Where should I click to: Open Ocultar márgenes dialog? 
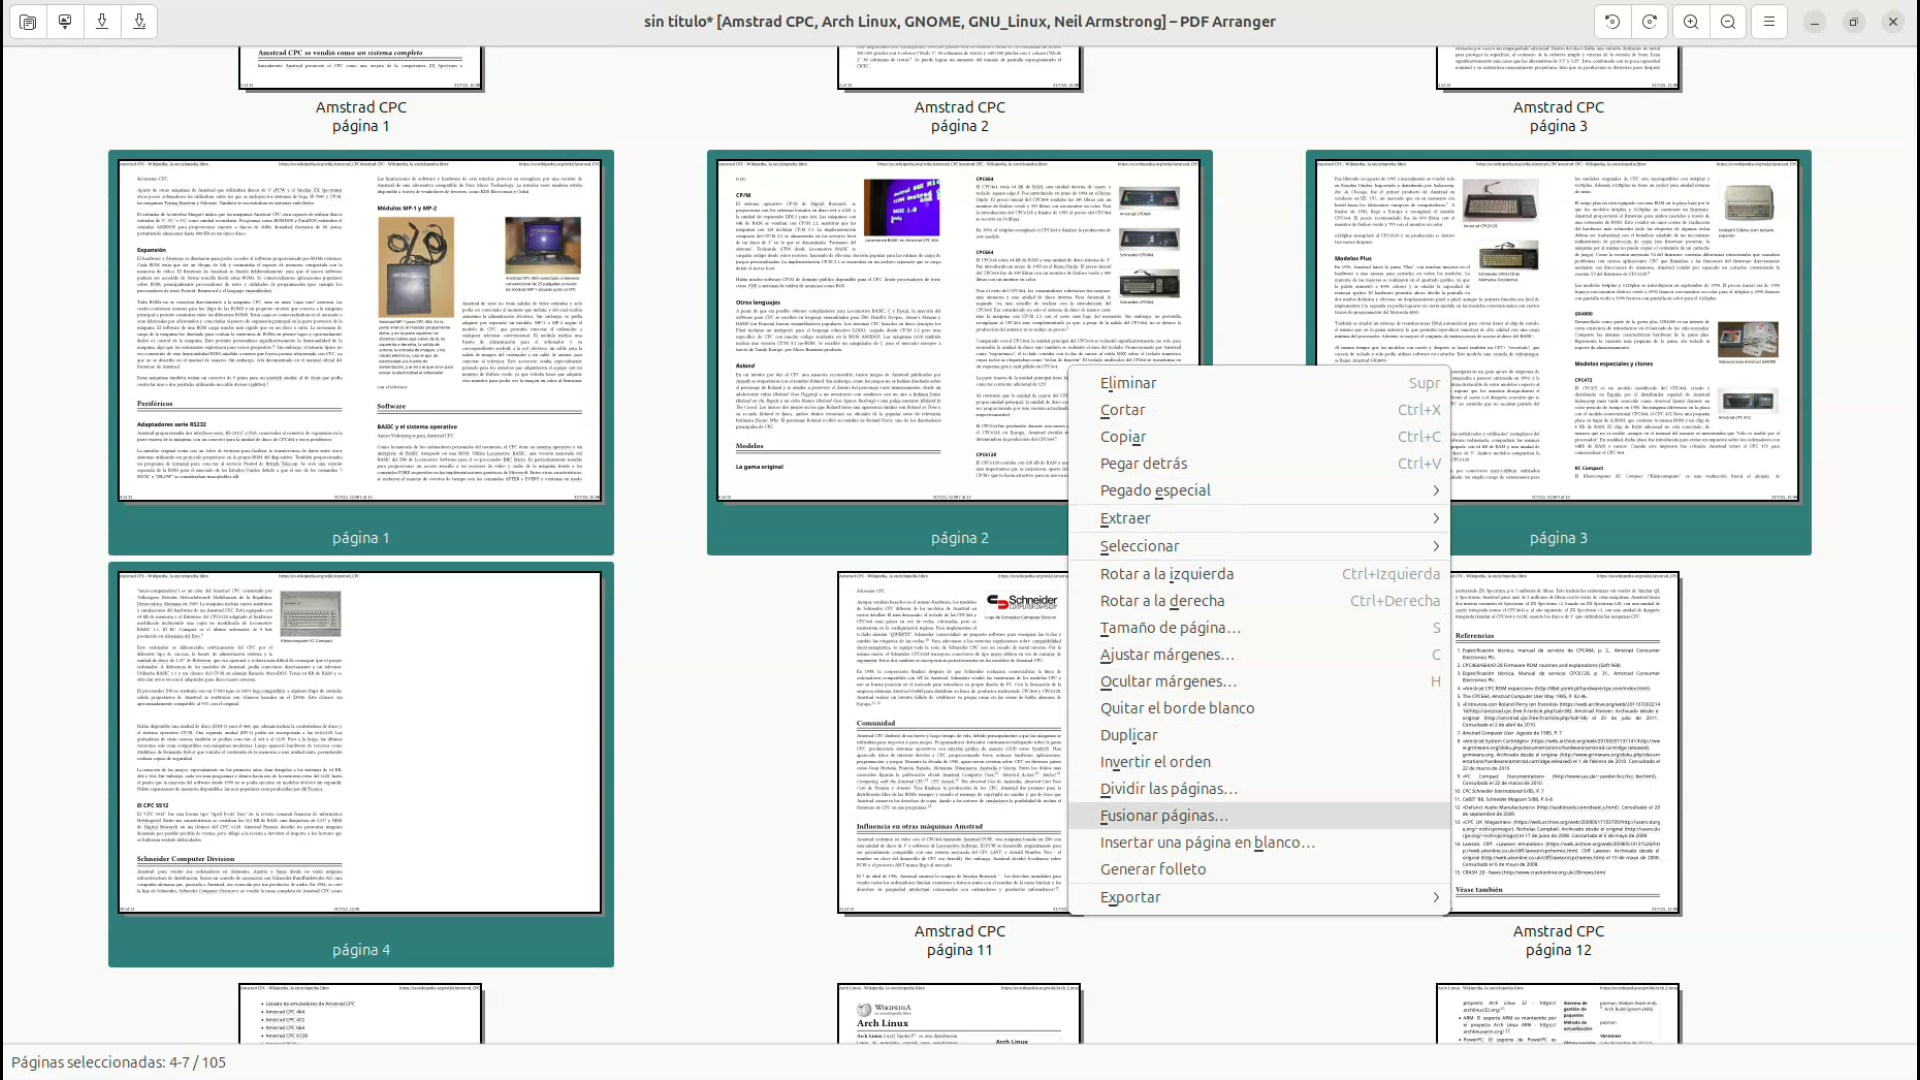(1260, 682)
